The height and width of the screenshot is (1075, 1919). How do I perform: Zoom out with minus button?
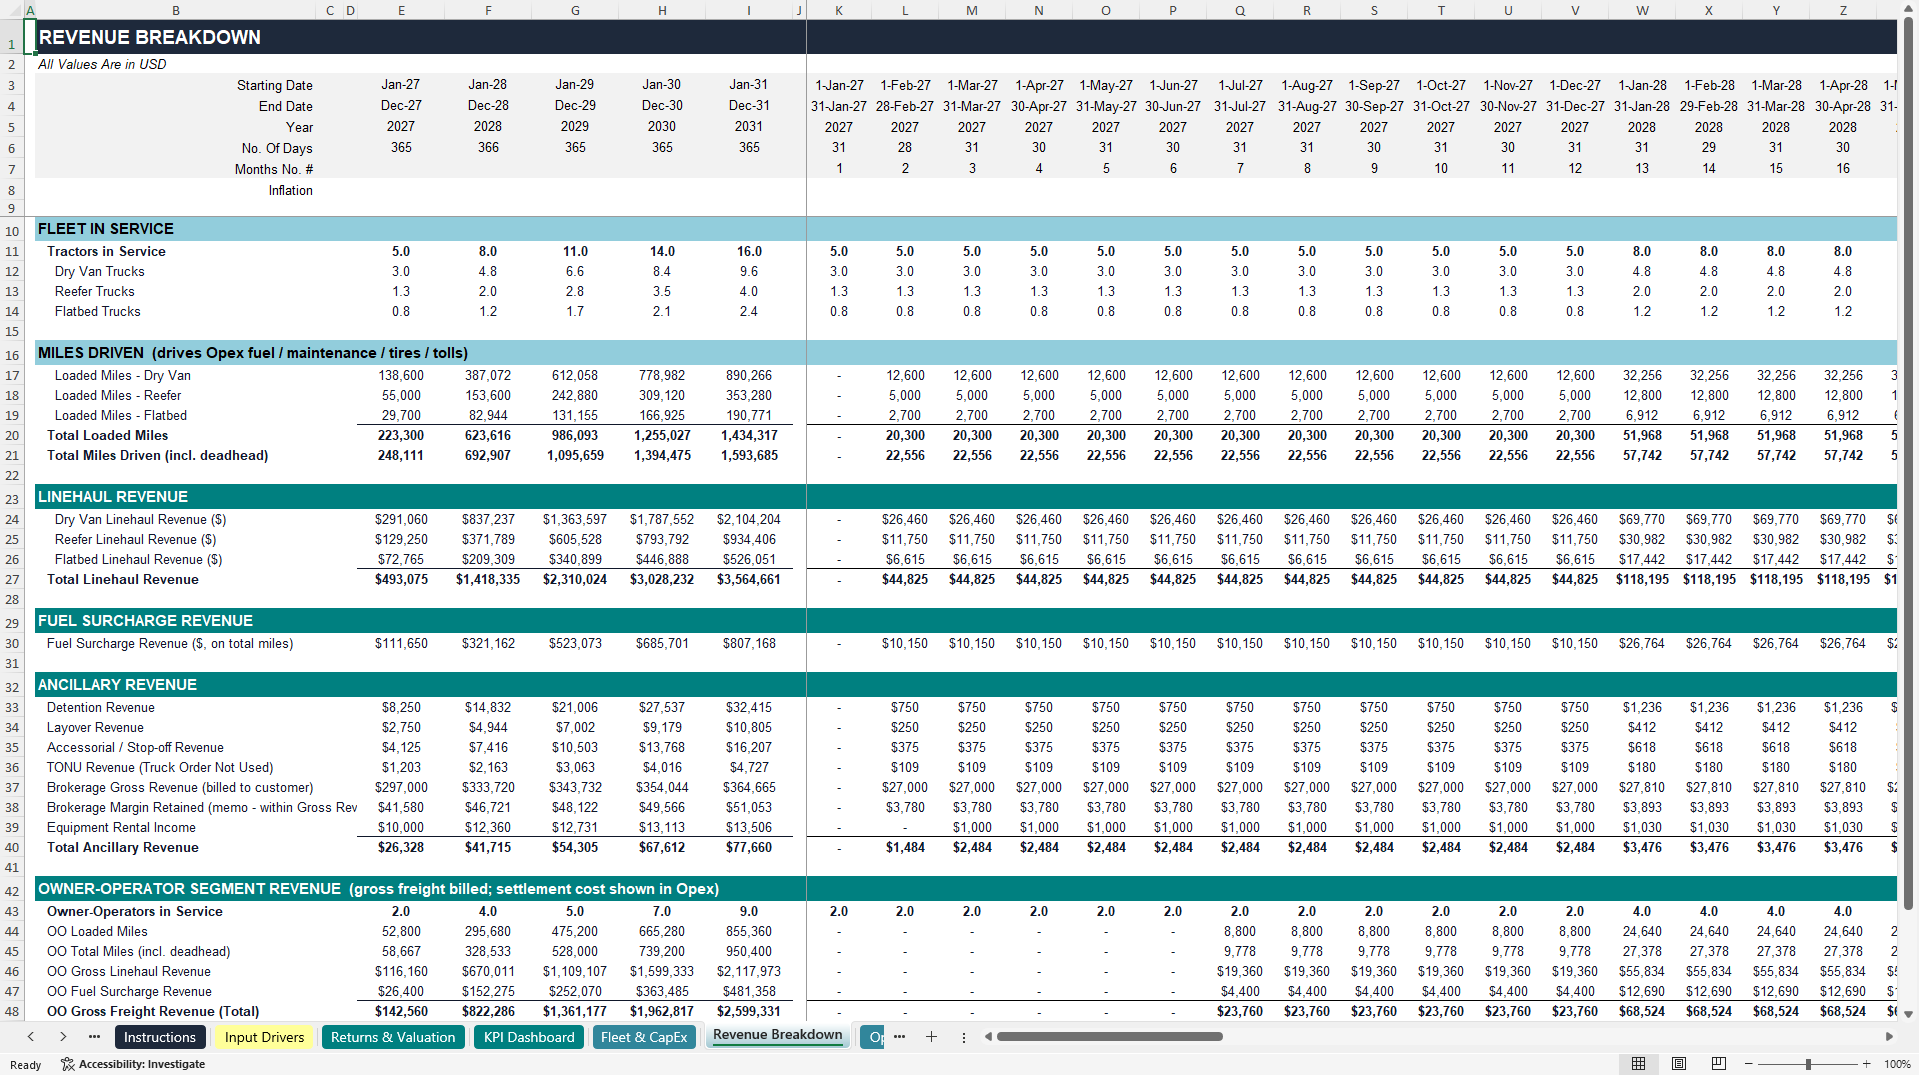(1748, 1064)
